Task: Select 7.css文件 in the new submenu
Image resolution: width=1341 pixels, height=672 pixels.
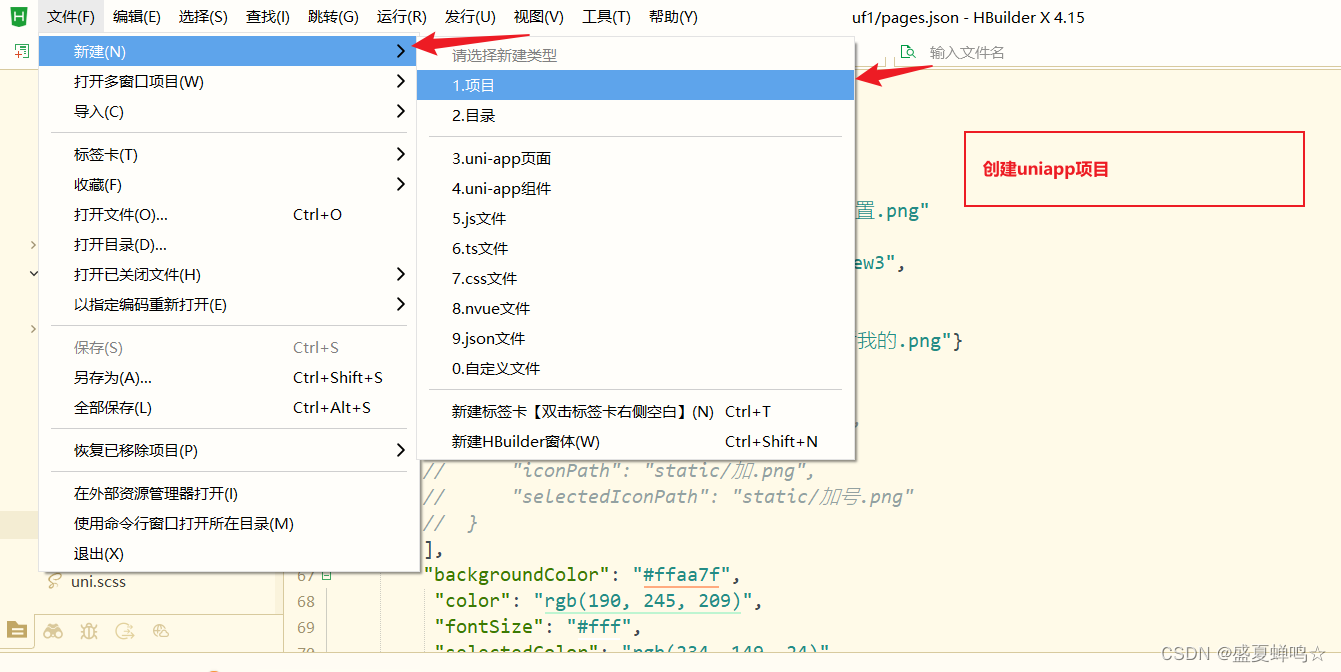Action: pos(635,278)
